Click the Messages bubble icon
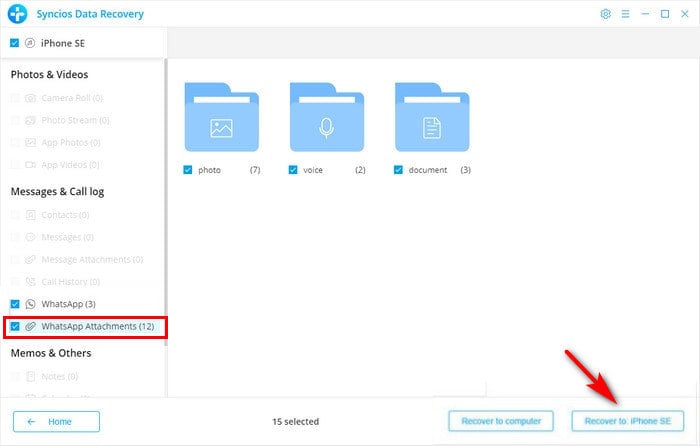The width and height of the screenshot is (700, 446). coord(30,237)
